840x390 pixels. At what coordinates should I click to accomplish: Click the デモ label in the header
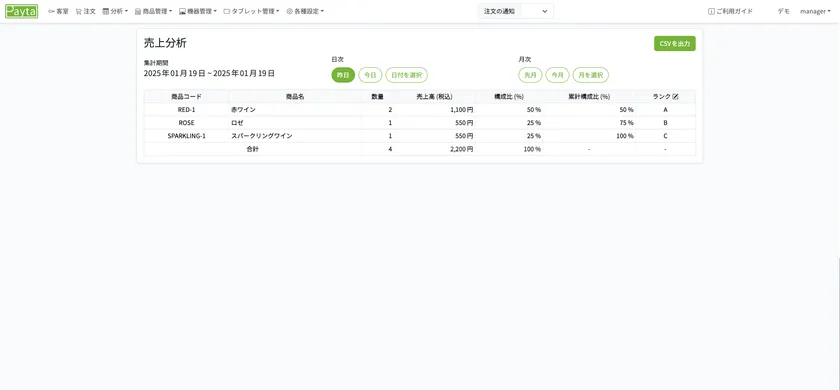tap(783, 11)
